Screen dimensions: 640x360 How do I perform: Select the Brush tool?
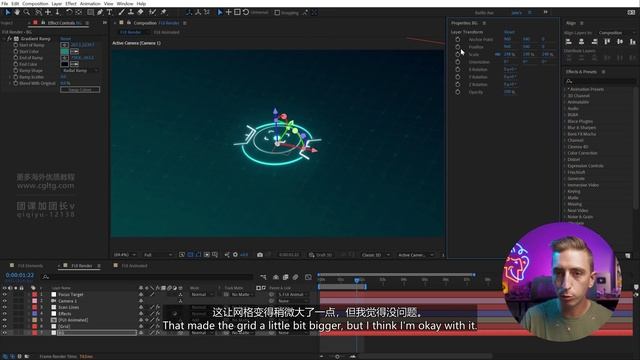coord(121,12)
